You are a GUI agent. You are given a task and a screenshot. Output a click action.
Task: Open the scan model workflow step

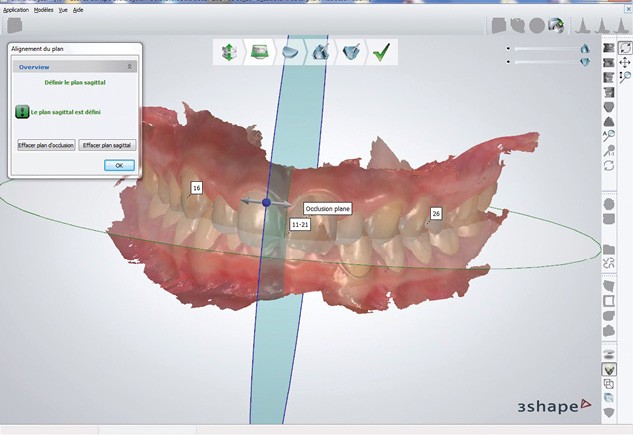pyautogui.click(x=260, y=52)
